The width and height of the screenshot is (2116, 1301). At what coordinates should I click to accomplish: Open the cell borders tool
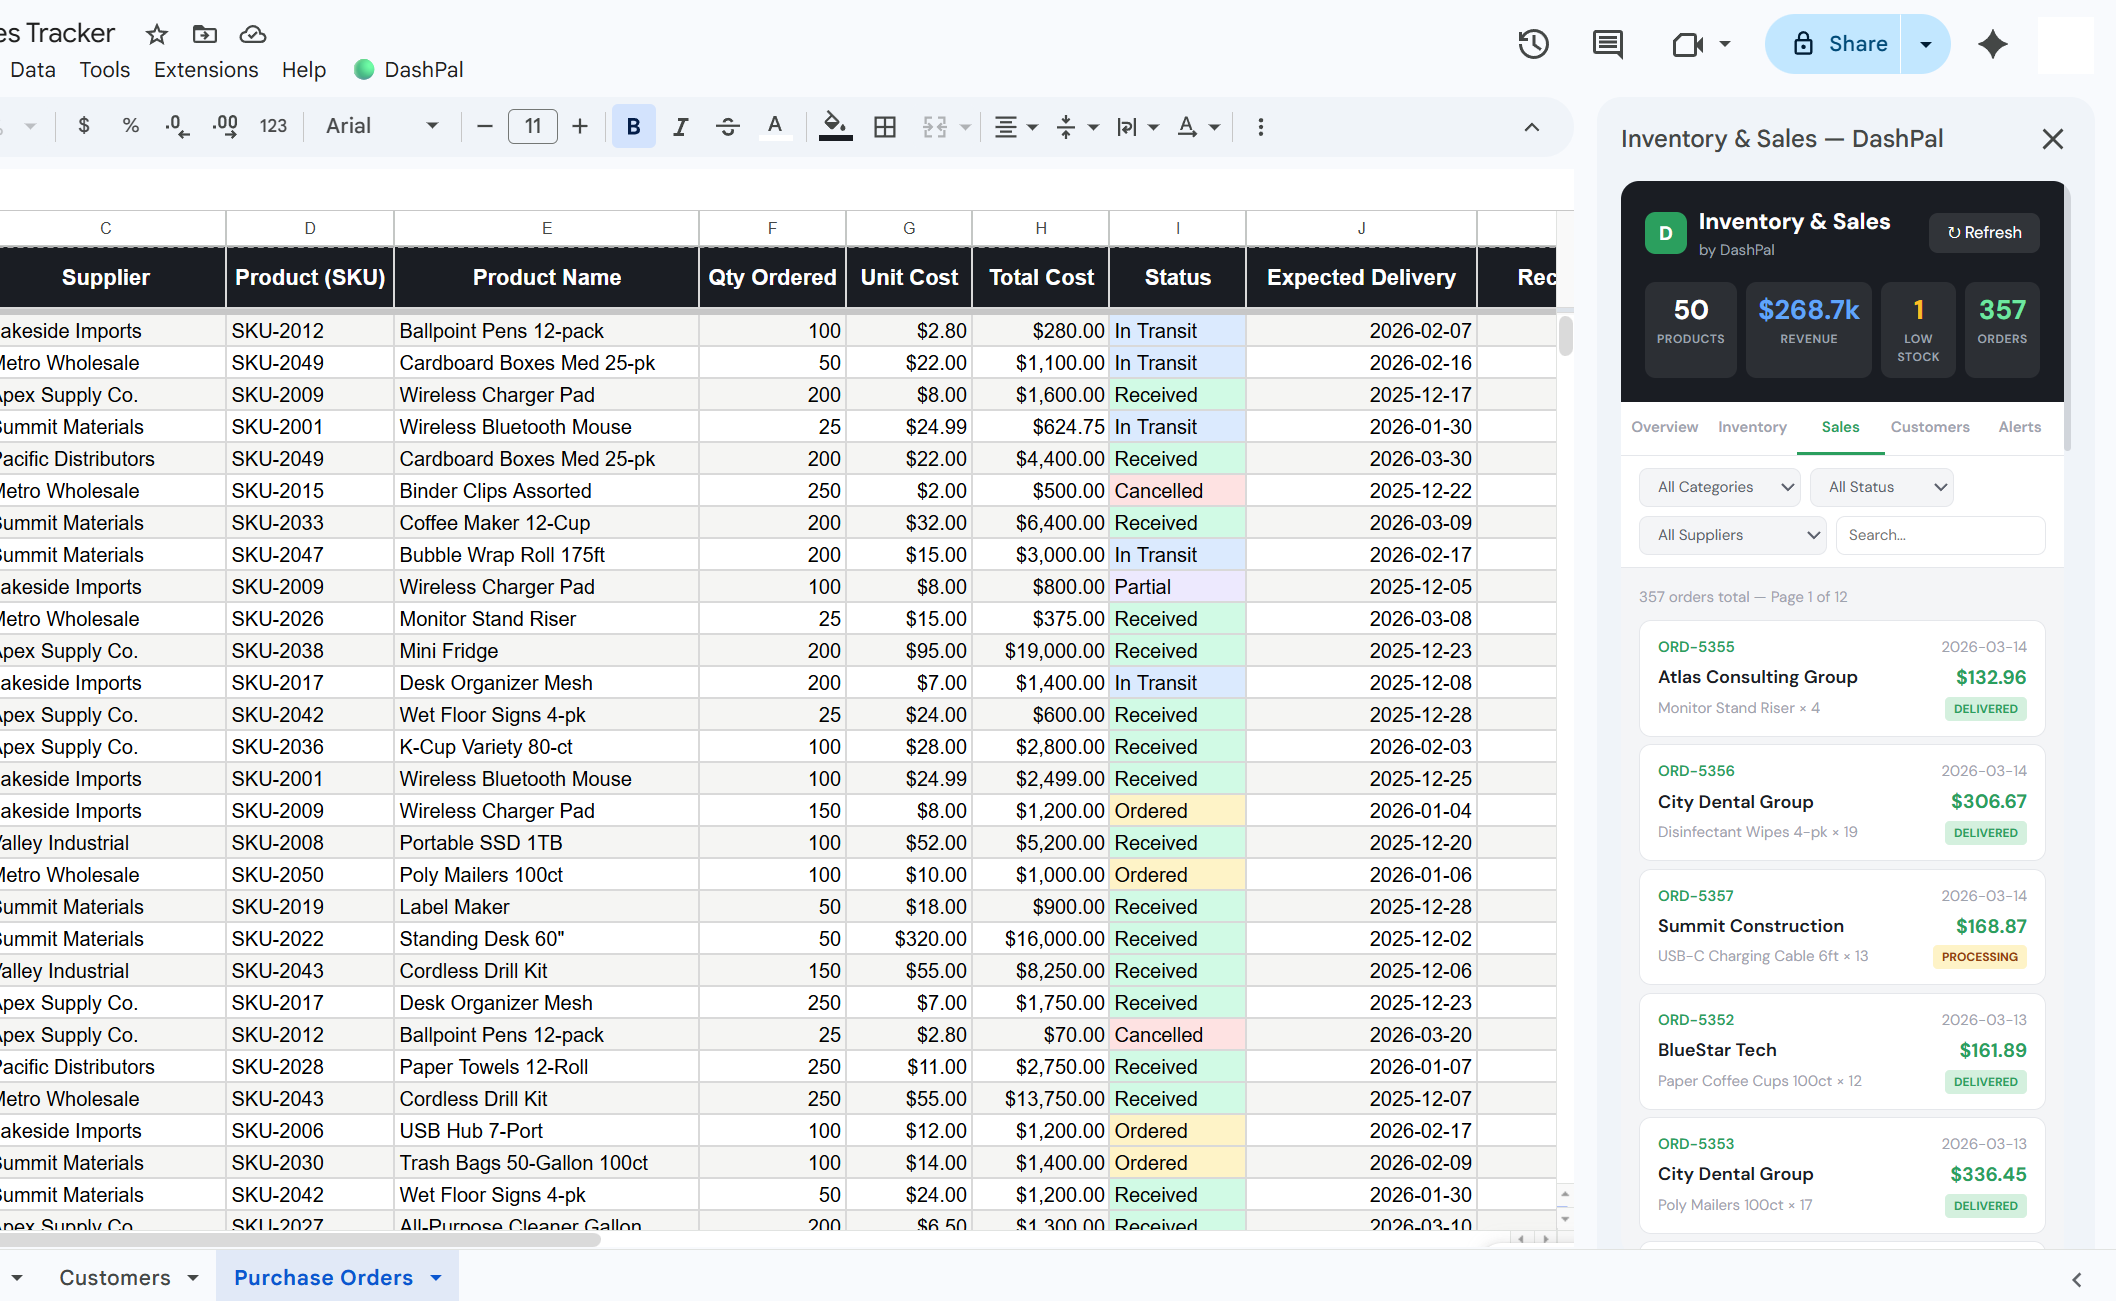884,127
